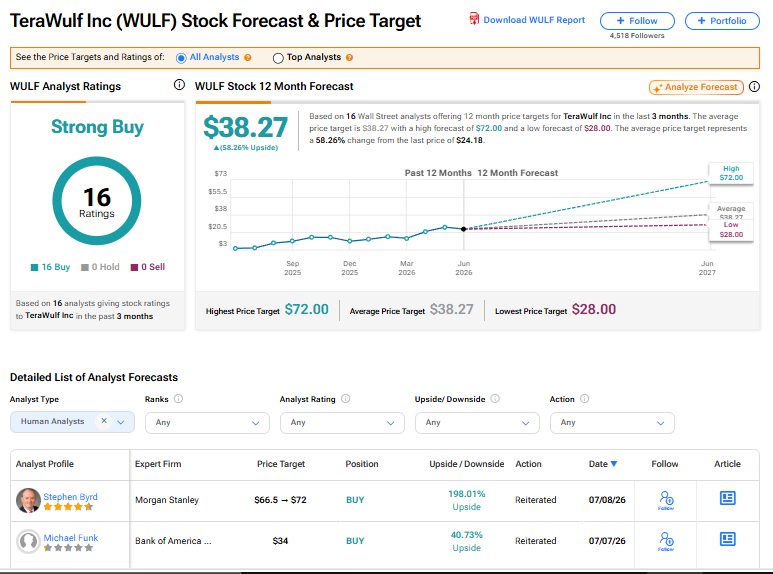This screenshot has height=574, width=773.
Task: Open the Analyst Rating dropdown
Action: pos(342,423)
